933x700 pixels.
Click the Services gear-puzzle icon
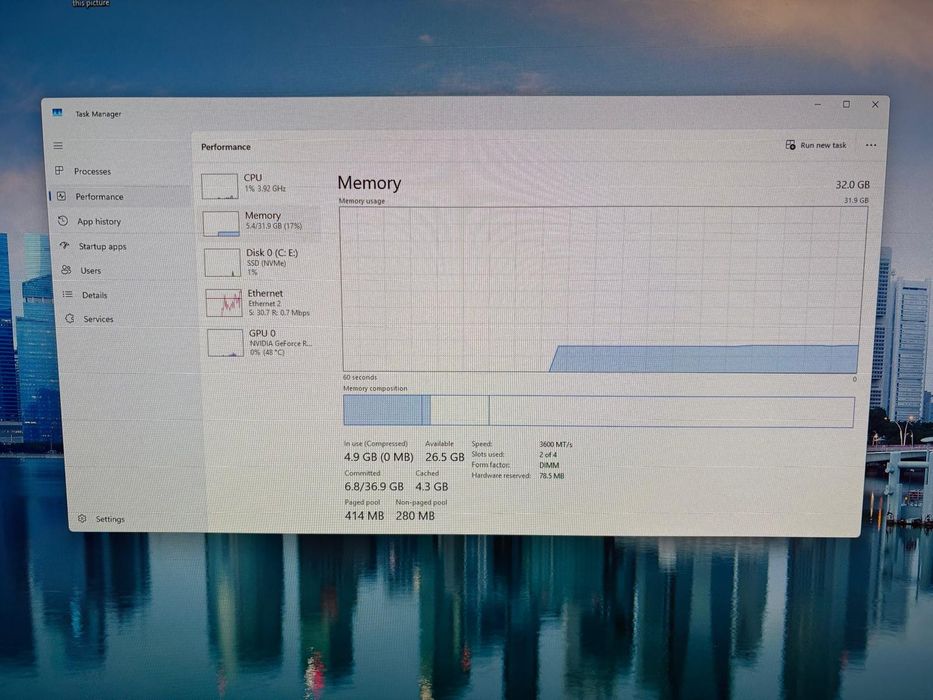click(x=70, y=318)
